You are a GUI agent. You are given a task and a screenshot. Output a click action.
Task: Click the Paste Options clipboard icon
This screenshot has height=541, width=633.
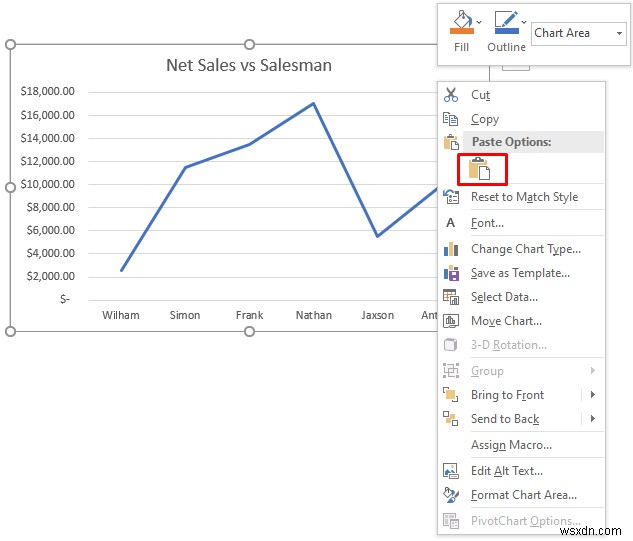click(451, 142)
